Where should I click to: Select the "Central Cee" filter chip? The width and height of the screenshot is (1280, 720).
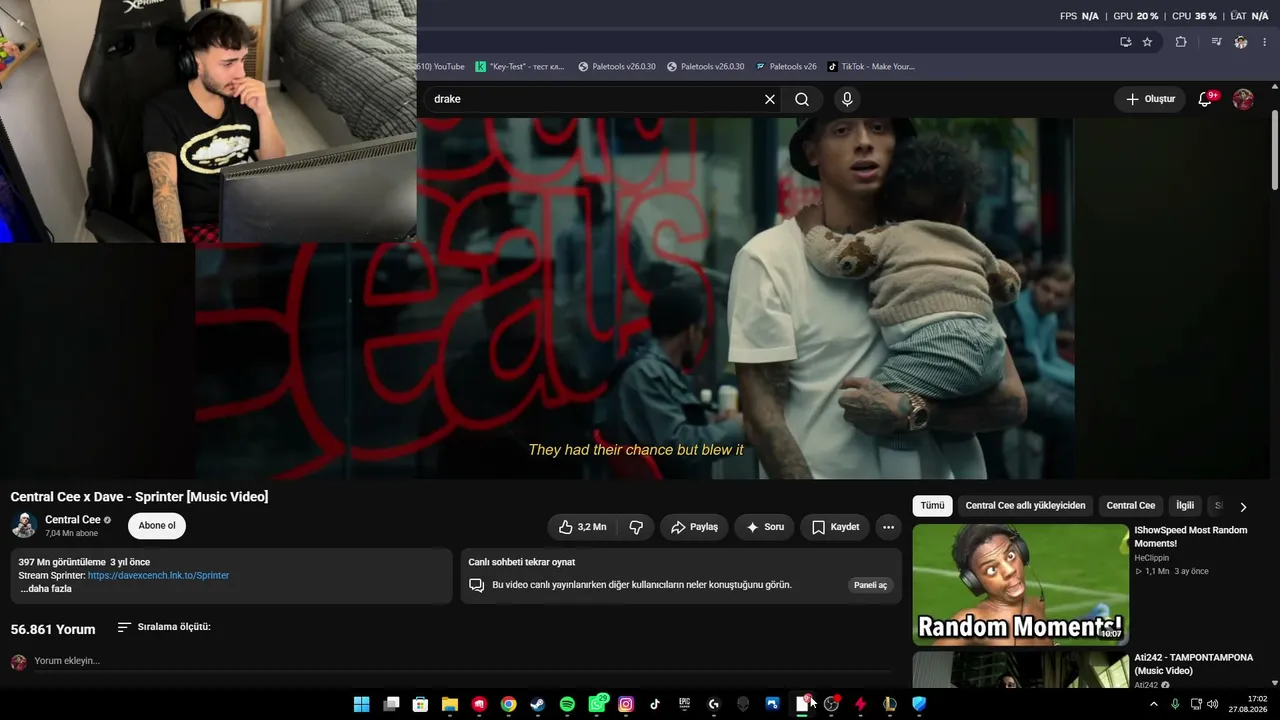tap(1131, 506)
